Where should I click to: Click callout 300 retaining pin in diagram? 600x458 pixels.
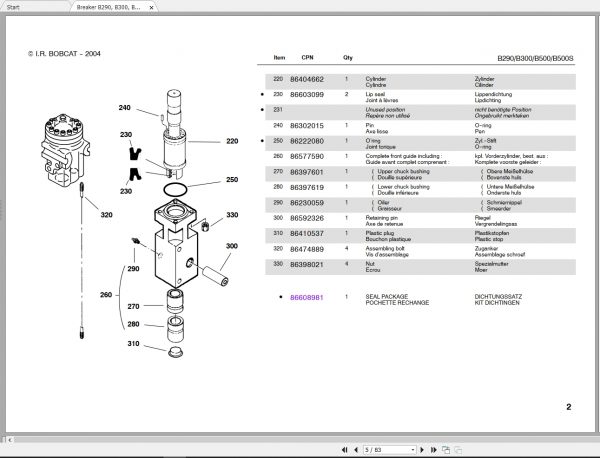pyautogui.click(x=232, y=246)
